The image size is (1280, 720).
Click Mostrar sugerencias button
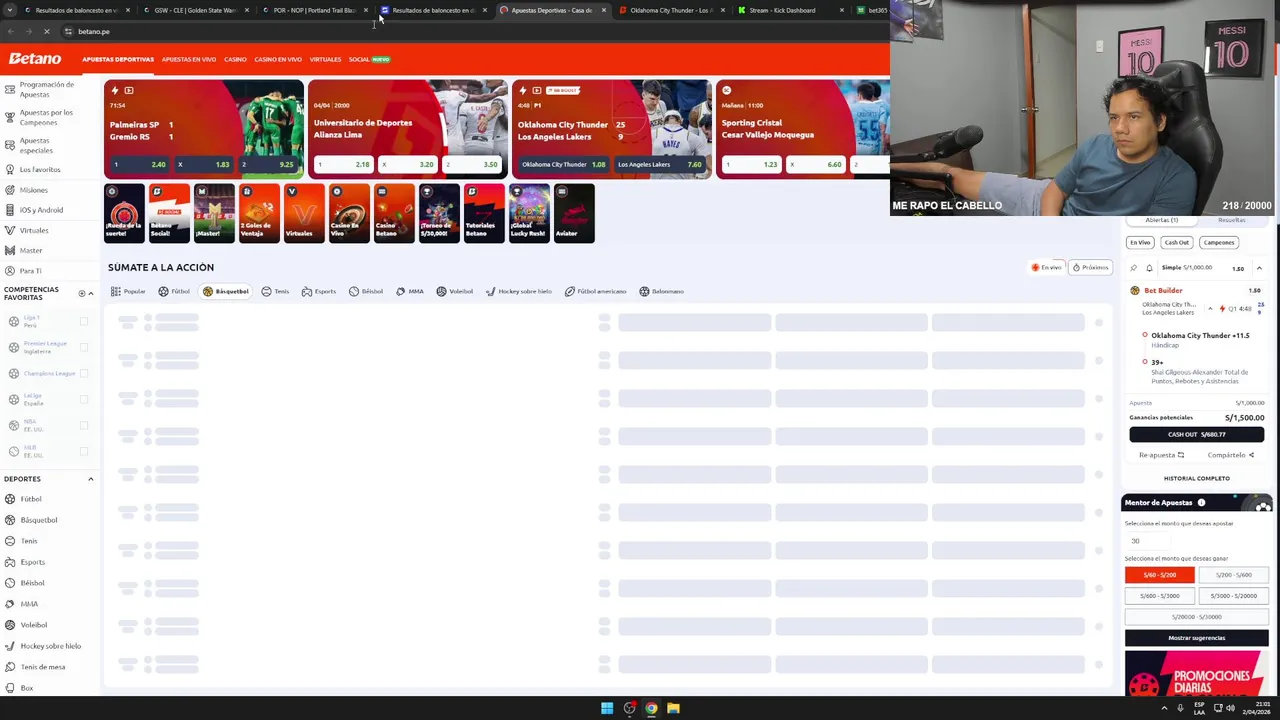click(x=1196, y=638)
